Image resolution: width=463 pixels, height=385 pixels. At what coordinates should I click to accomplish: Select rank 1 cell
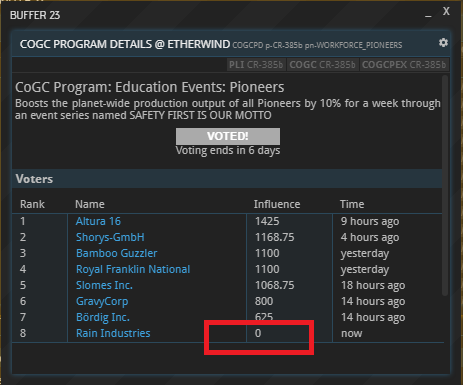[23, 221]
